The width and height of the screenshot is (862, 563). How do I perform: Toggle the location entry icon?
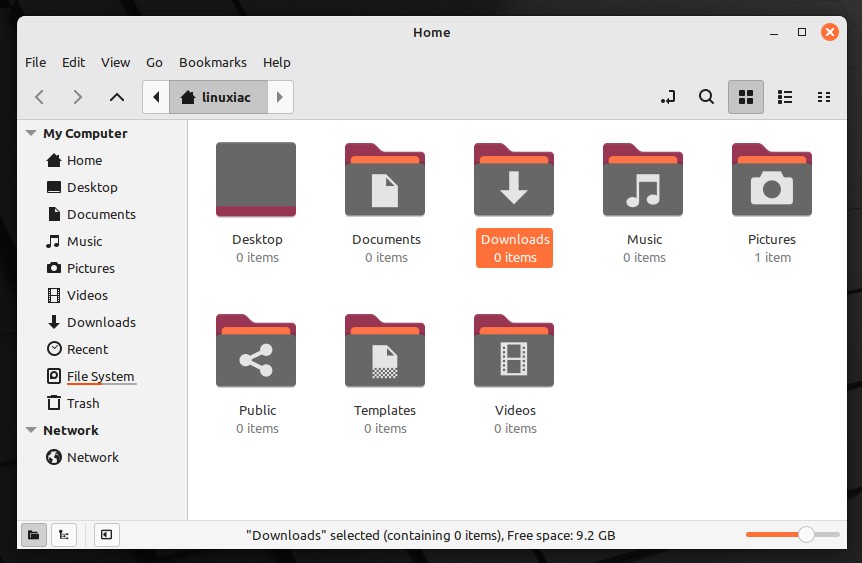668,97
